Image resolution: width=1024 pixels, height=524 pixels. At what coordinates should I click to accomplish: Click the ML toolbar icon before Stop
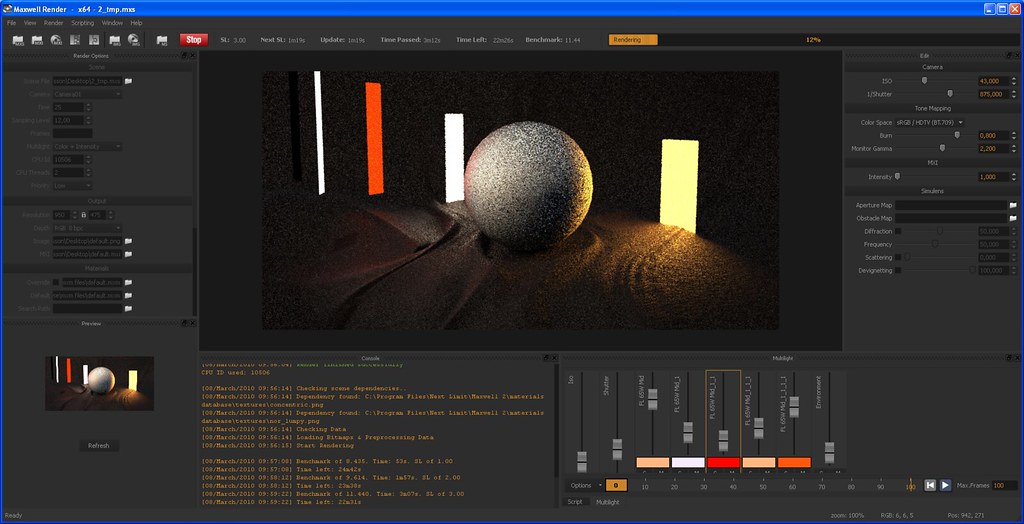coord(162,40)
